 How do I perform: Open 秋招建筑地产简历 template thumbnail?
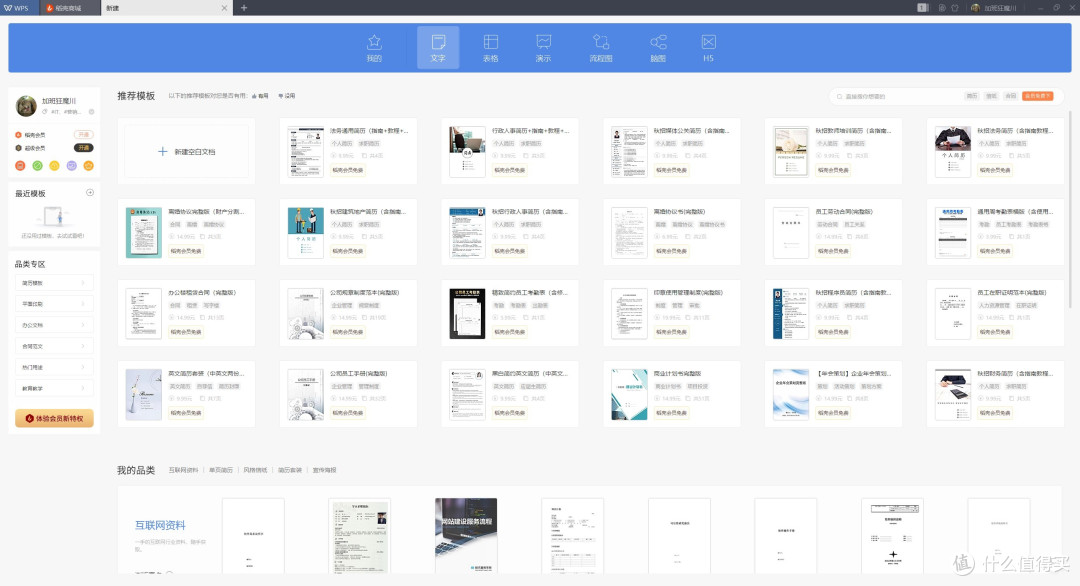point(305,233)
